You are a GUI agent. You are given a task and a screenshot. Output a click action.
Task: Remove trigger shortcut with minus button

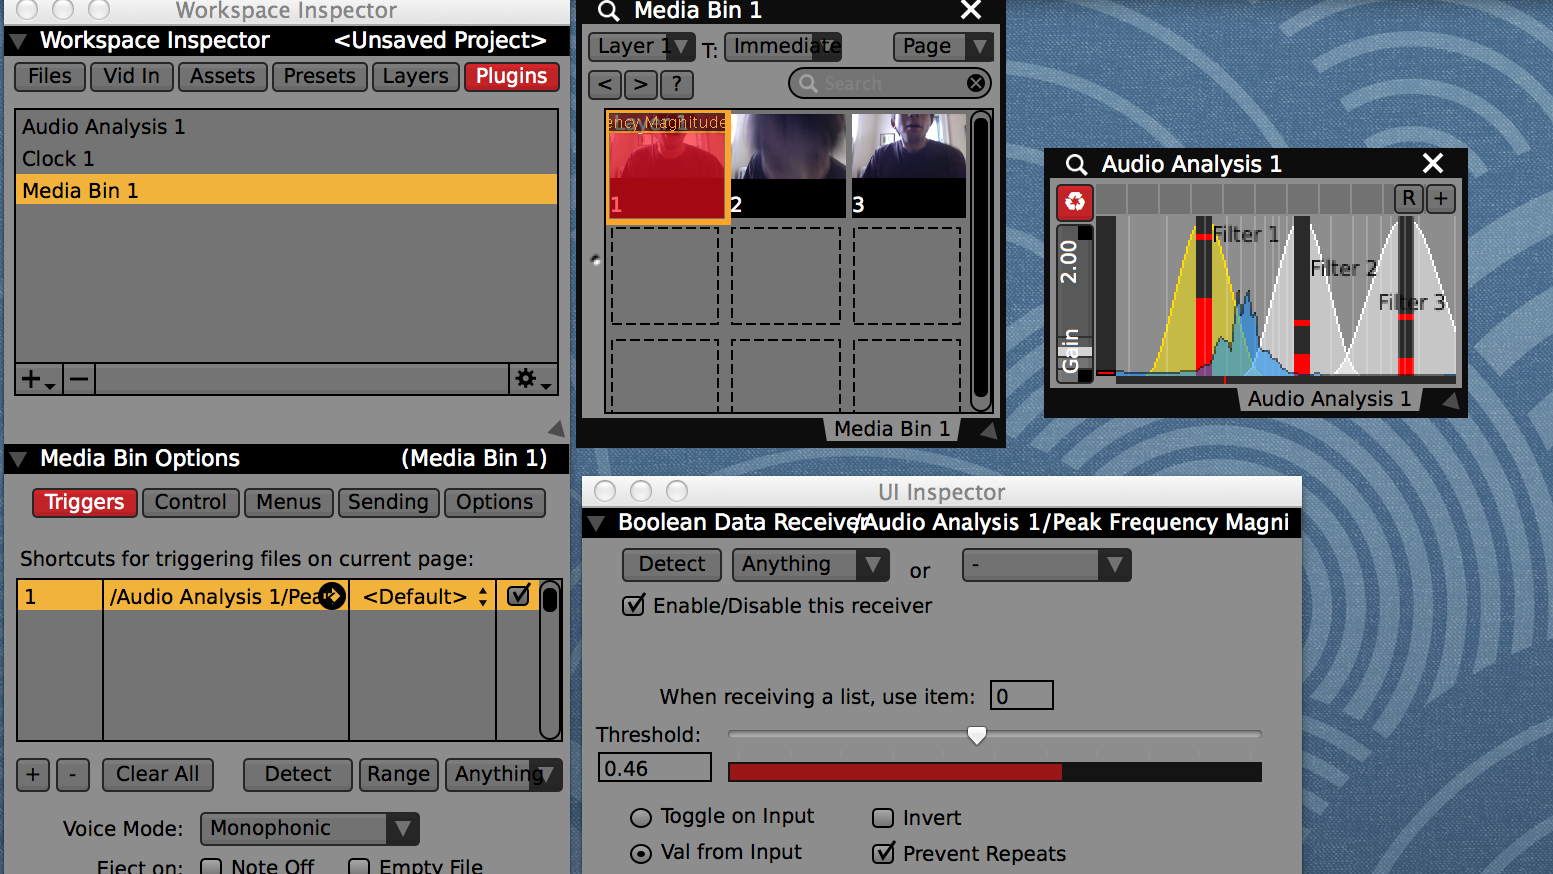(73, 774)
